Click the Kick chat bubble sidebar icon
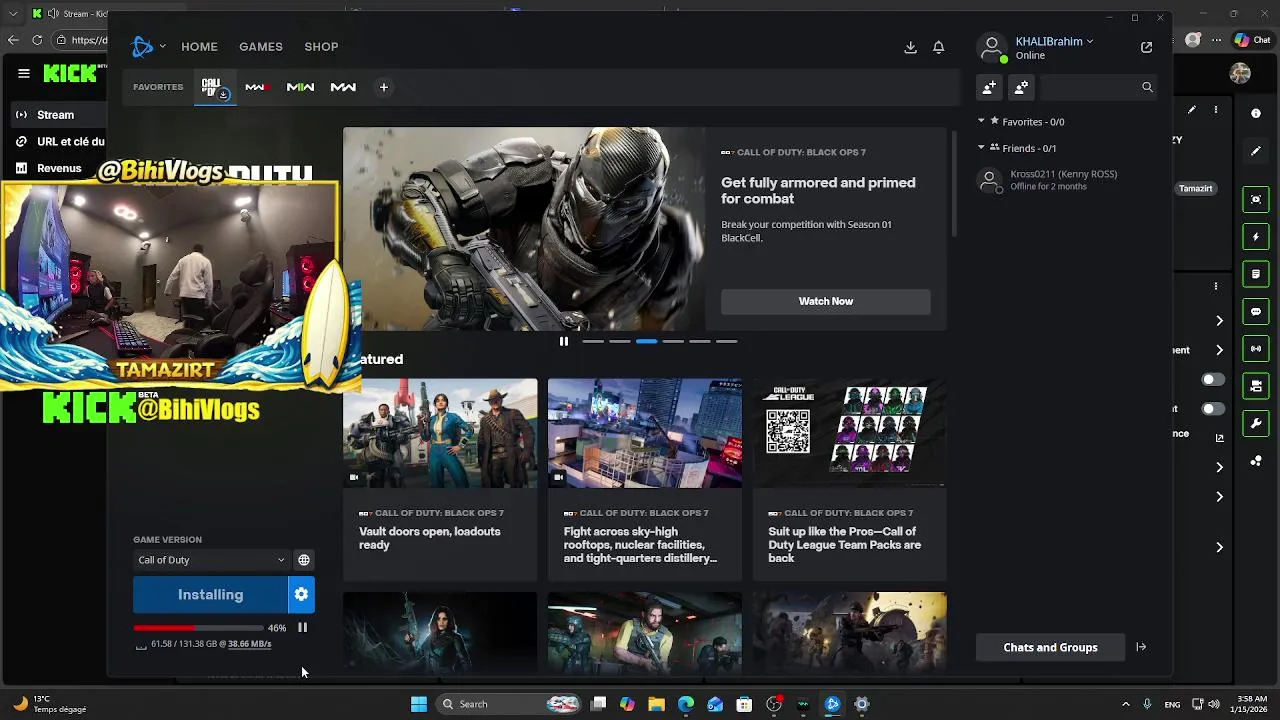Screen dimensions: 1280x720 (x=1256, y=311)
